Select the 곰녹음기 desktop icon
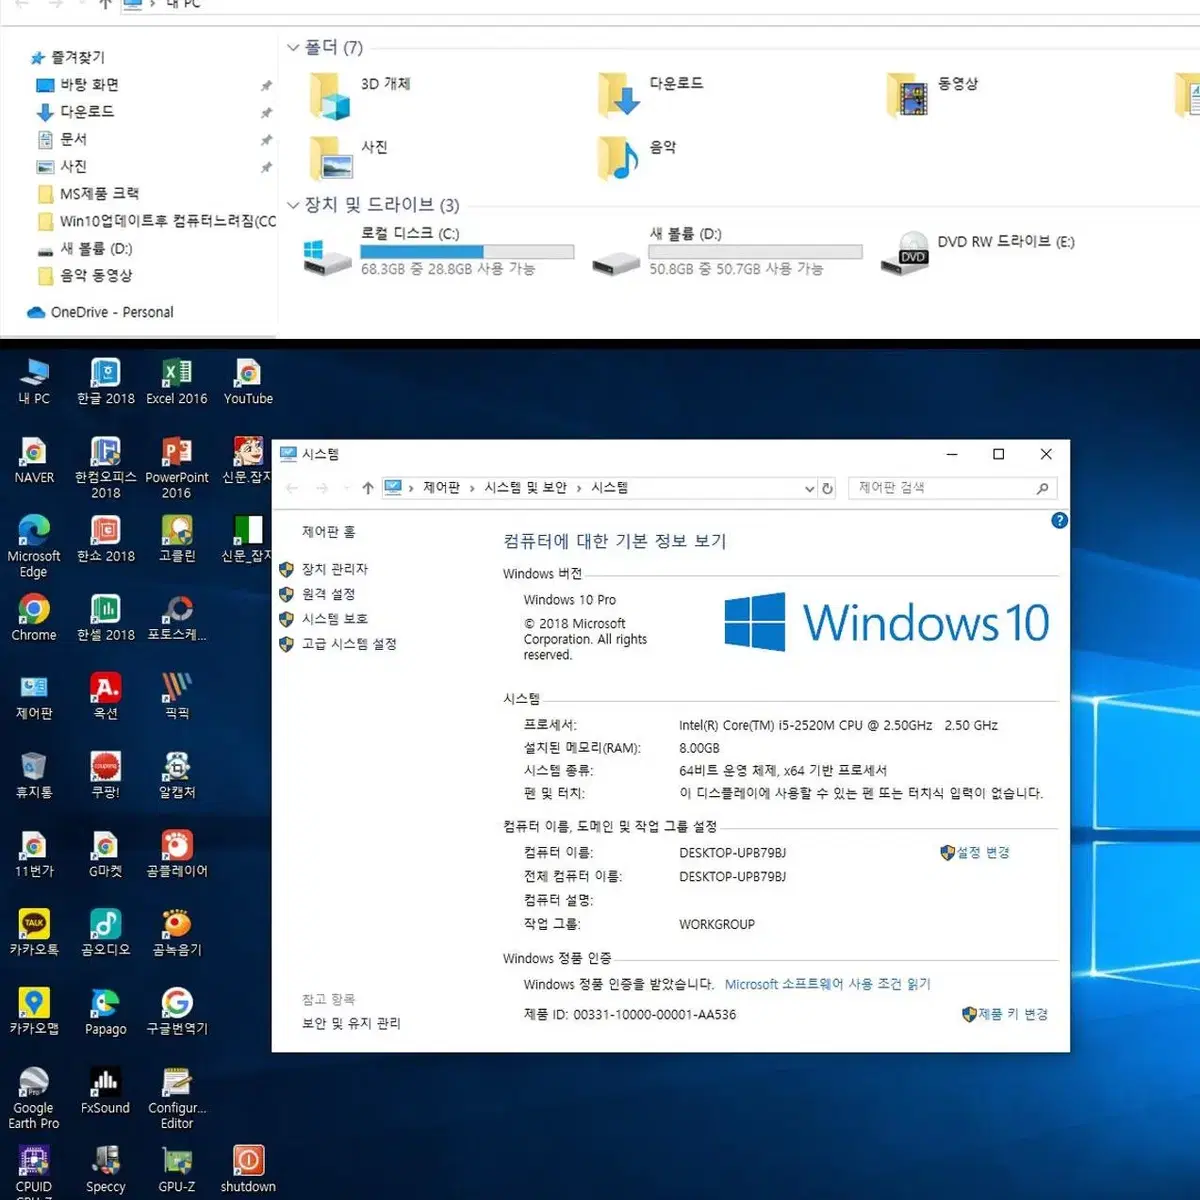The height and width of the screenshot is (1200, 1200). (x=177, y=934)
